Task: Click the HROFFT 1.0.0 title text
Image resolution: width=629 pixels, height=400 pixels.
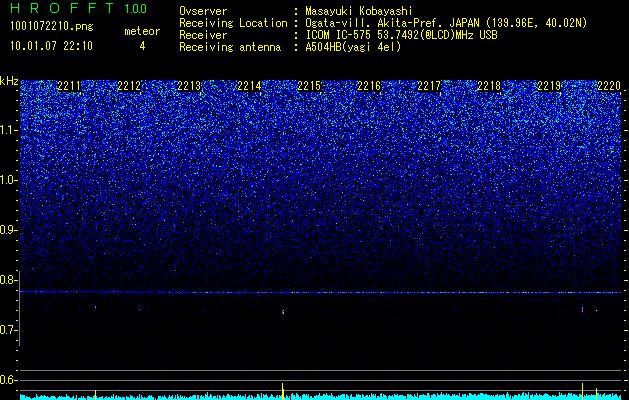Action: point(78,8)
